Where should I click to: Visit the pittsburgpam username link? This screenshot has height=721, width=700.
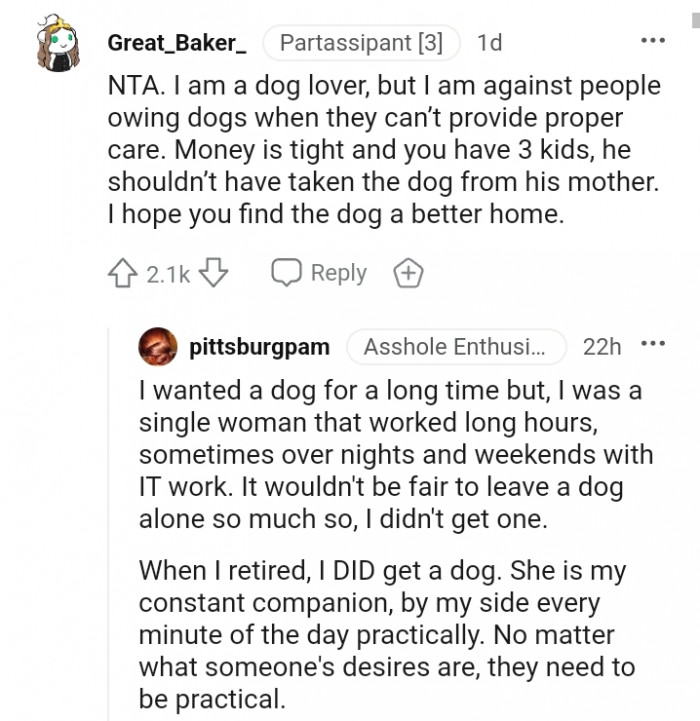tap(259, 347)
